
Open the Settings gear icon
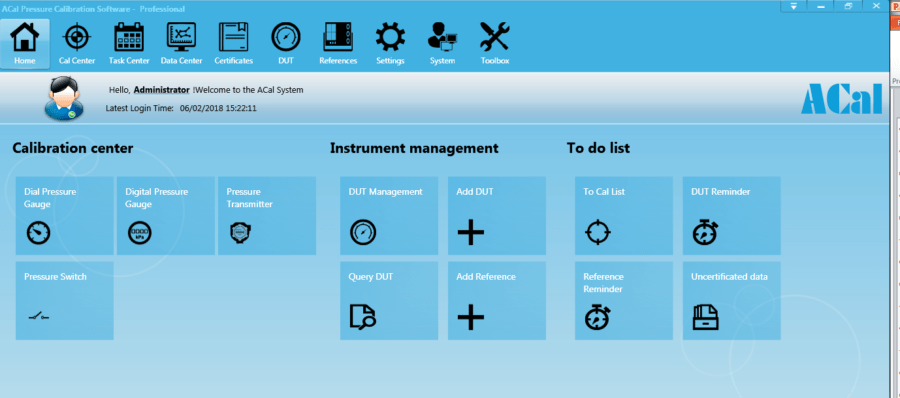coord(390,44)
